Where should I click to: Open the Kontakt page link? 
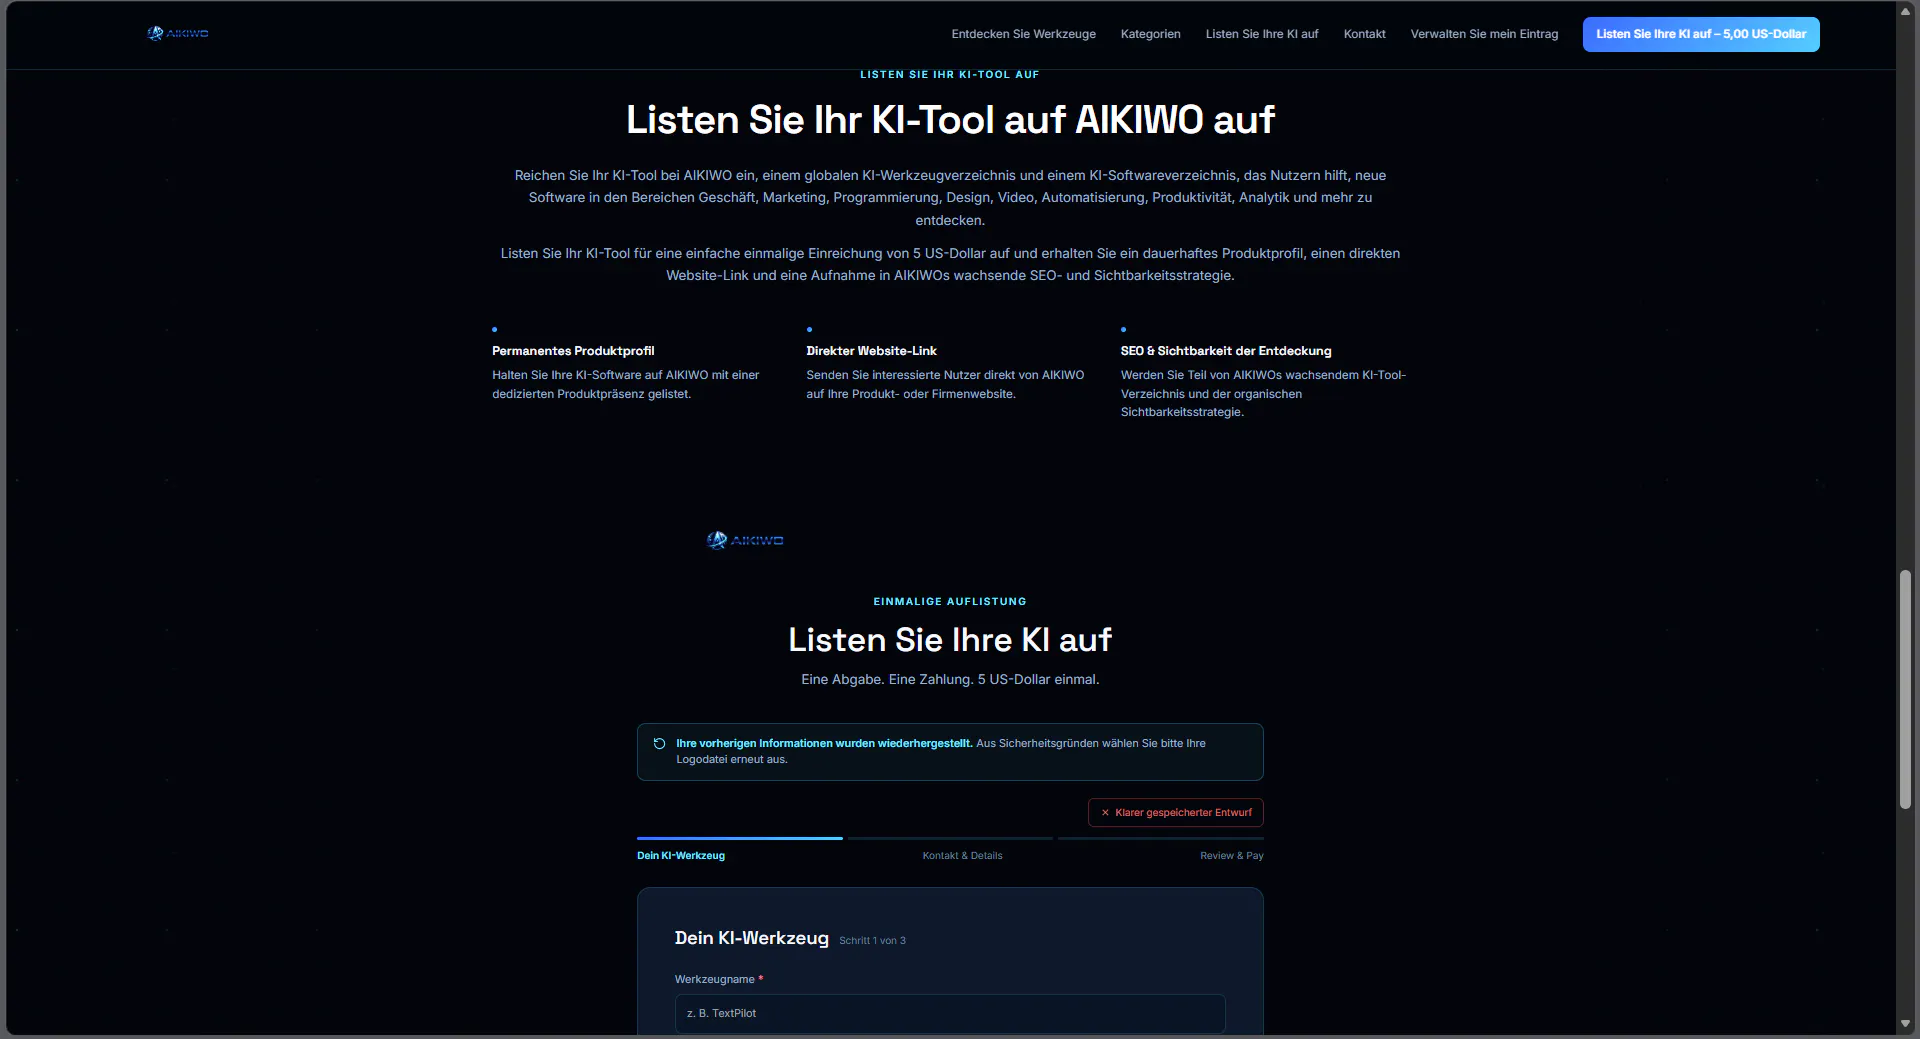click(1364, 34)
